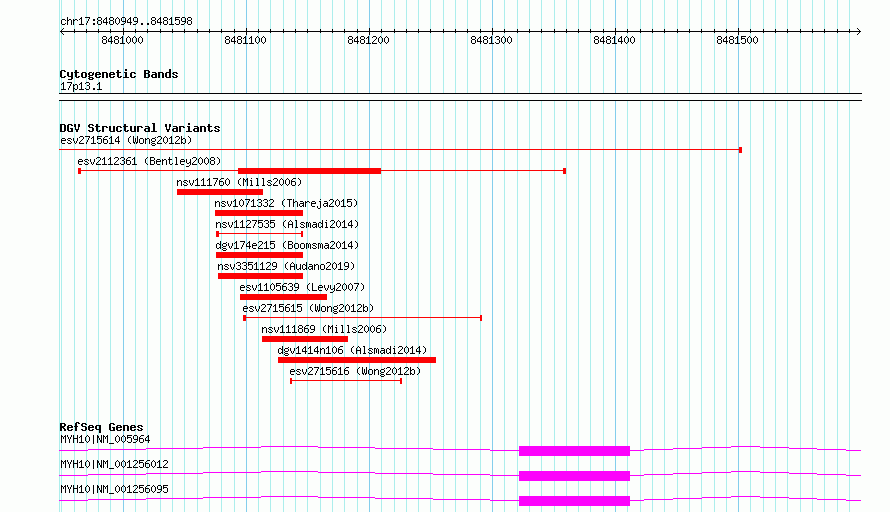890x512 pixels.
Task: Open variant dgv174e215 (Boomsma2014) label
Action: (x=287, y=245)
